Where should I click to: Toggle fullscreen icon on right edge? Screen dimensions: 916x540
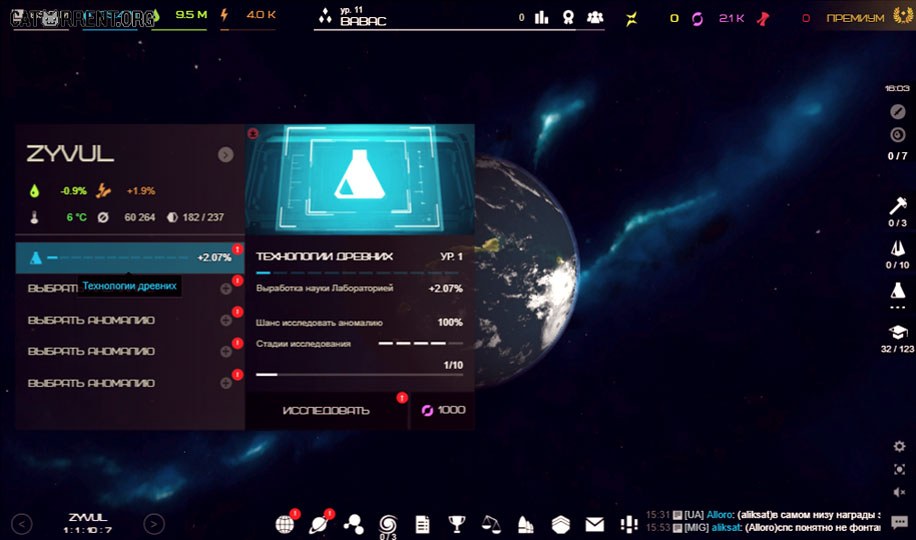coord(900,469)
